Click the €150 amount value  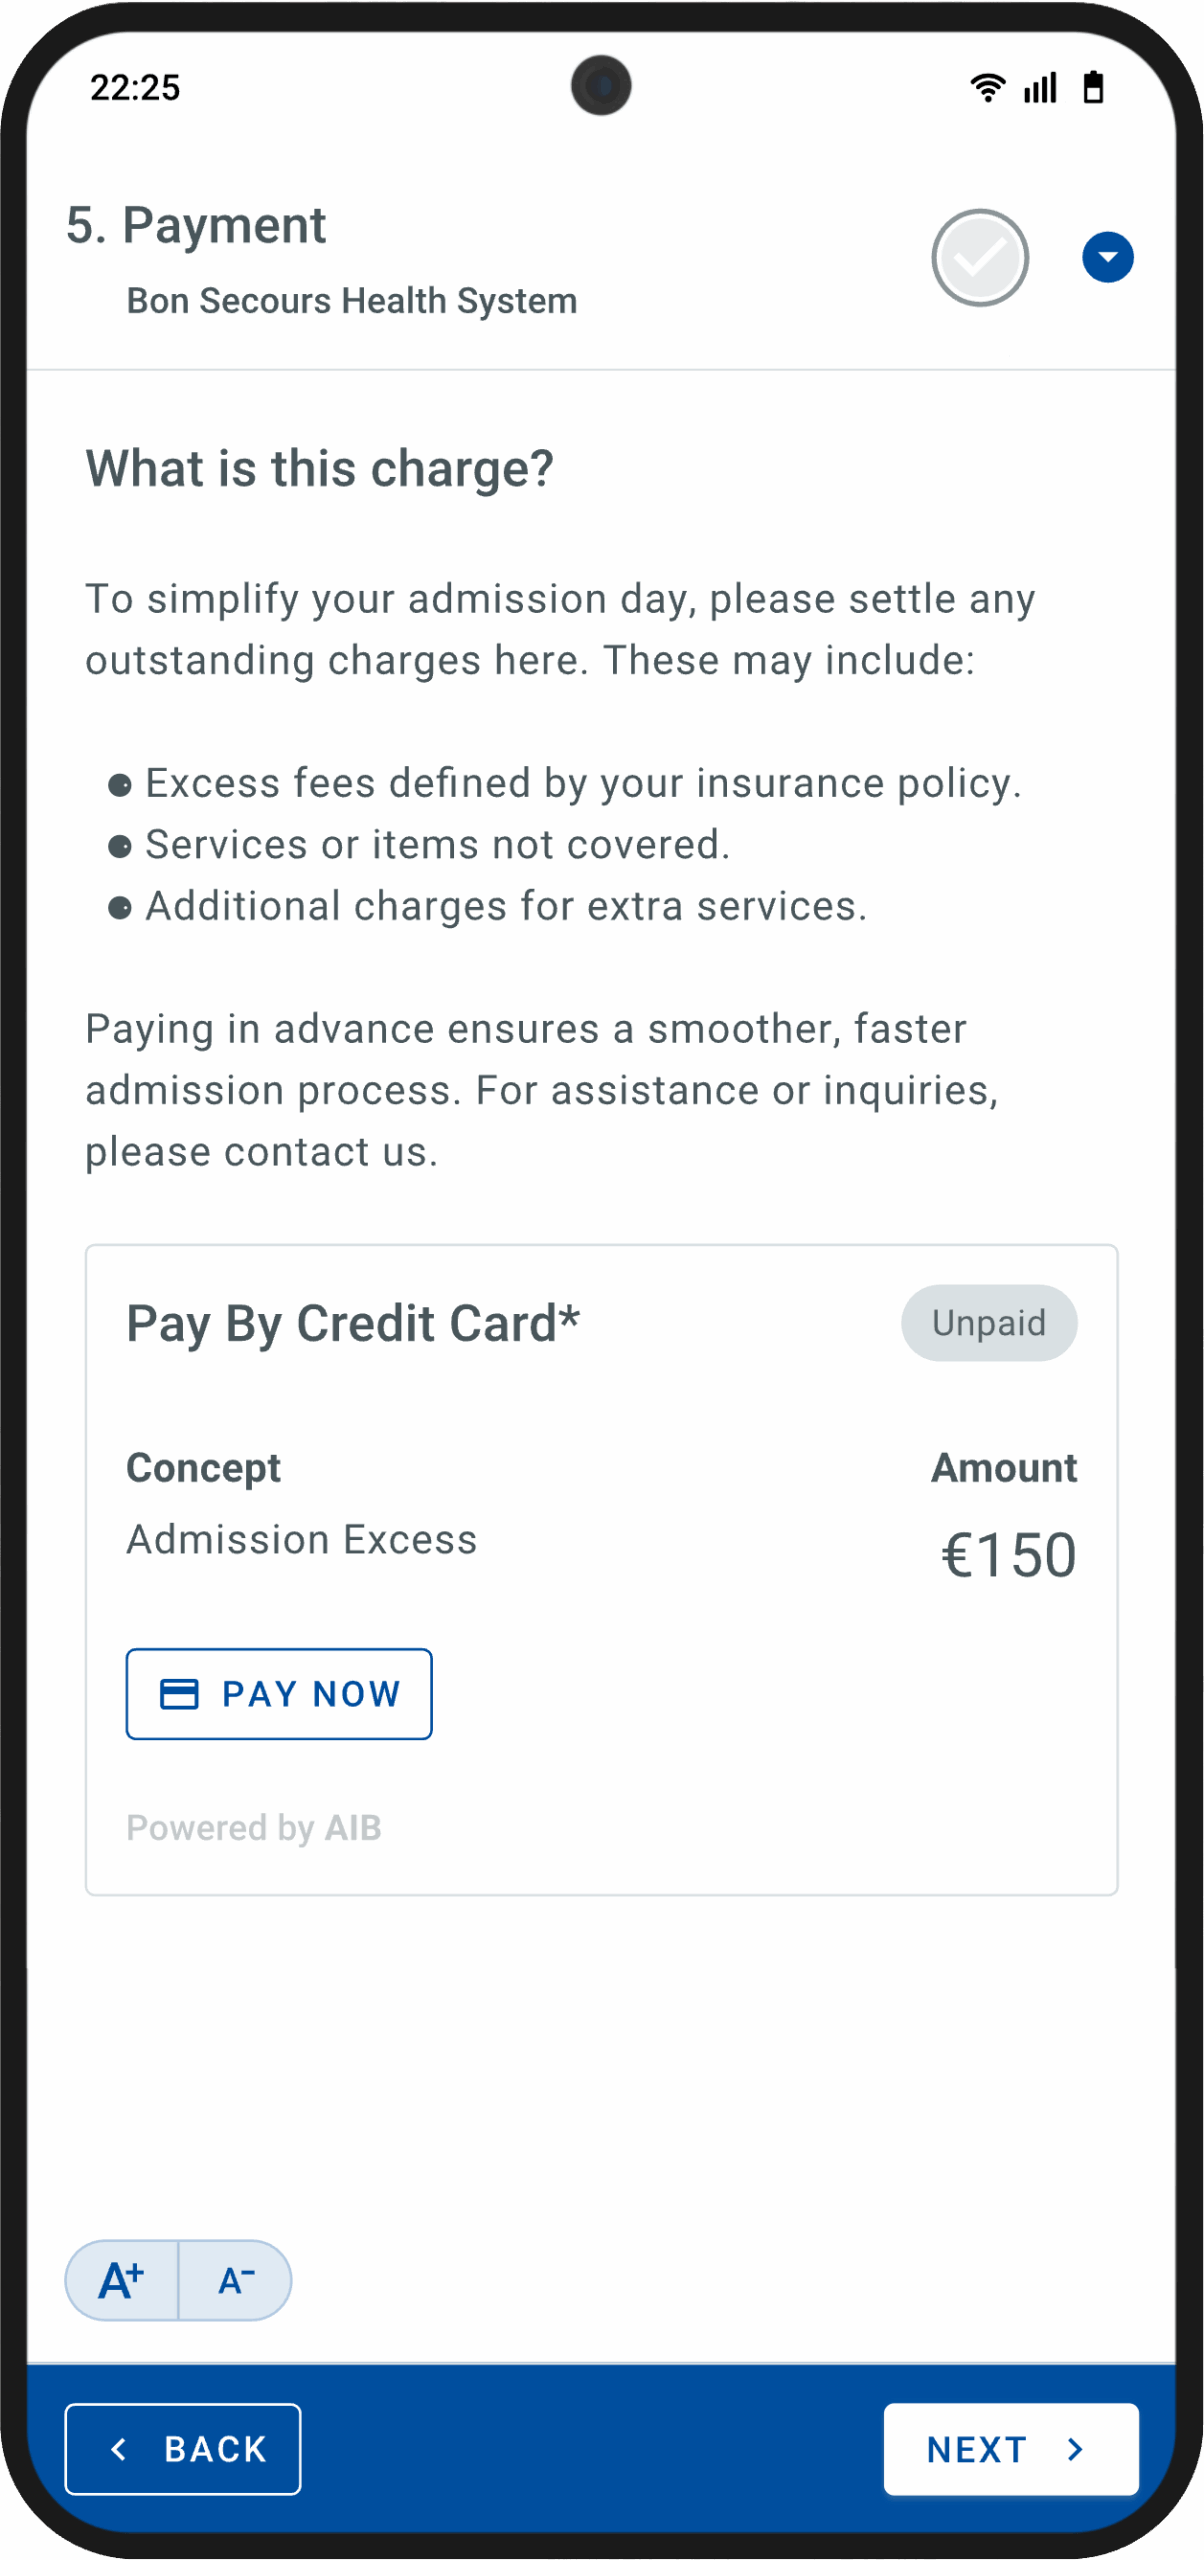(x=1008, y=1556)
